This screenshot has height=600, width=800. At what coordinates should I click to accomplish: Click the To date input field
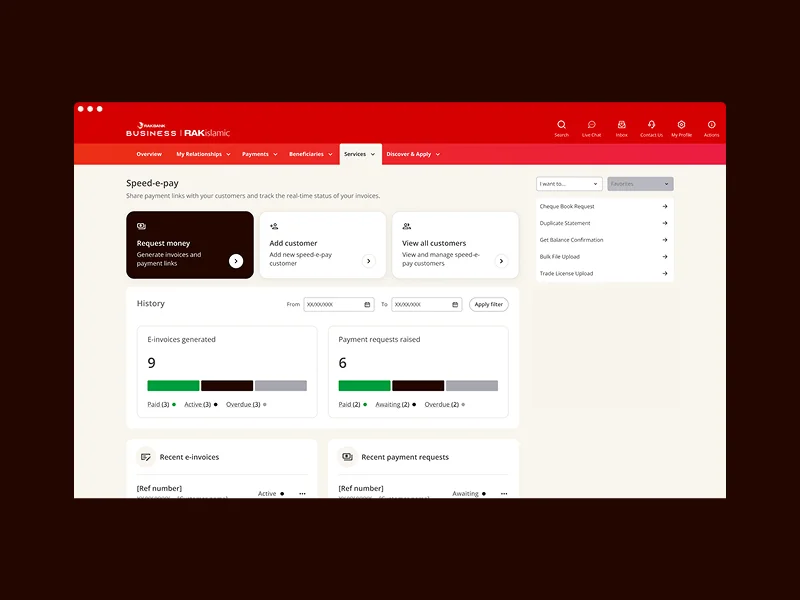coord(427,305)
